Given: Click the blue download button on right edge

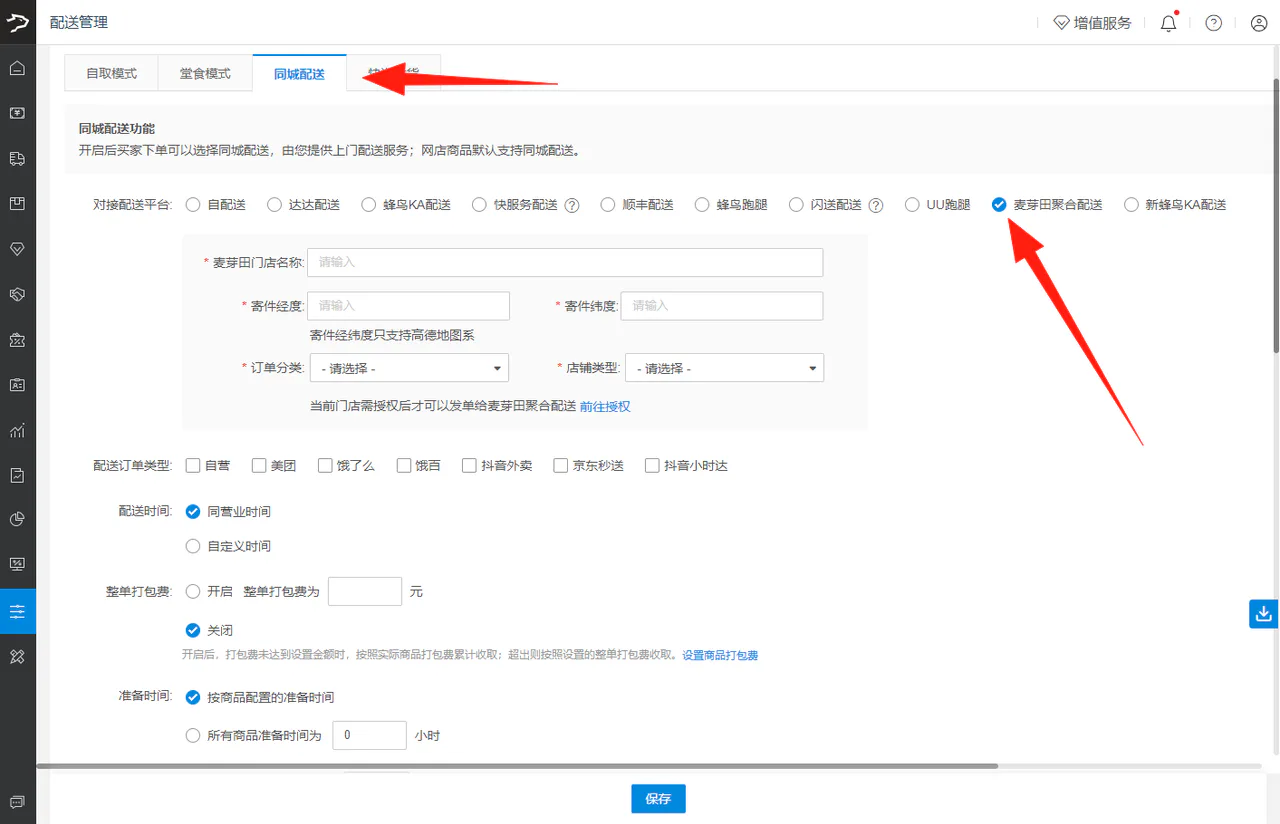Looking at the screenshot, I should click(1264, 614).
